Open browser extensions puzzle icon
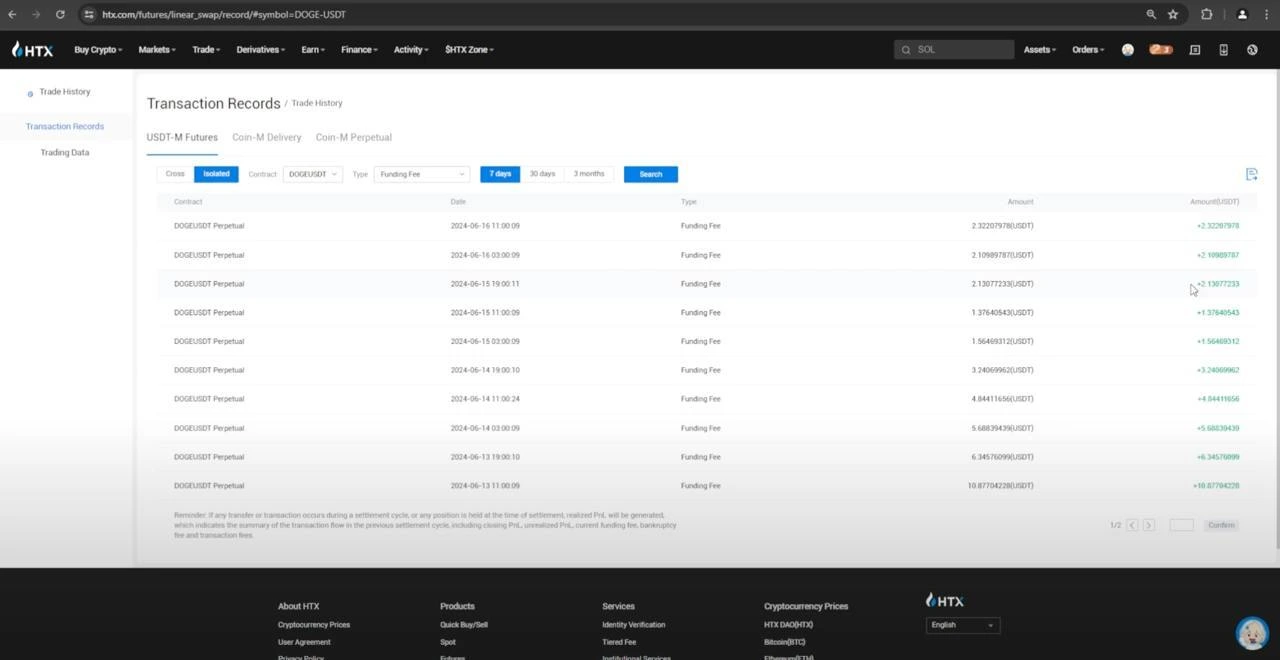Viewport: 1280px width, 660px height. click(x=1206, y=14)
